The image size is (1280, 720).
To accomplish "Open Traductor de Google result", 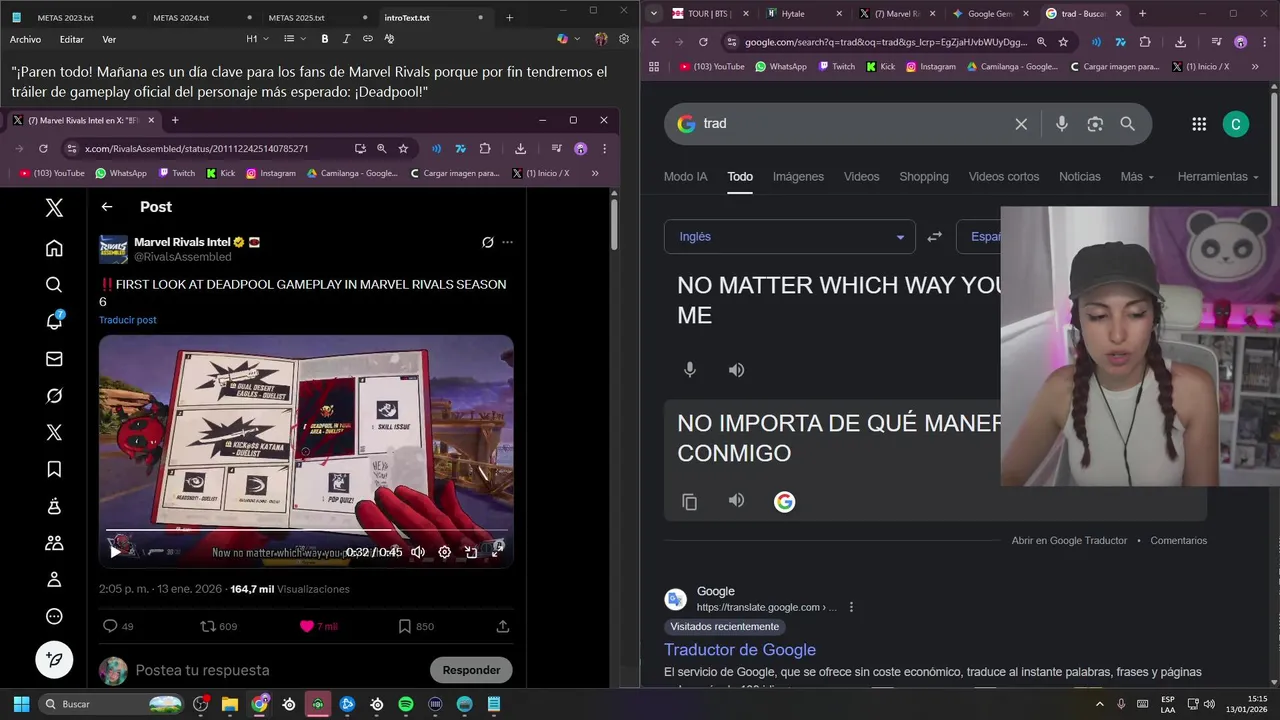I will pos(740,650).
